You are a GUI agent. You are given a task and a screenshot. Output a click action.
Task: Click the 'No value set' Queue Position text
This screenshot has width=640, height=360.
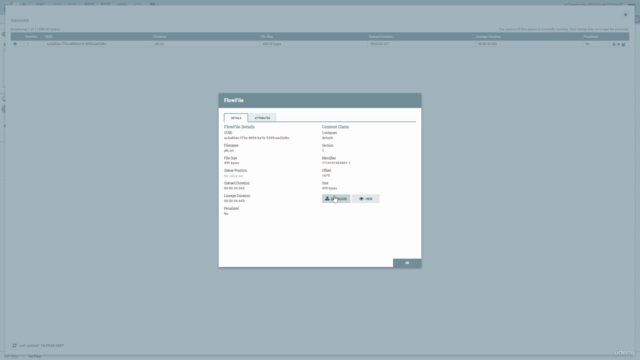point(233,176)
